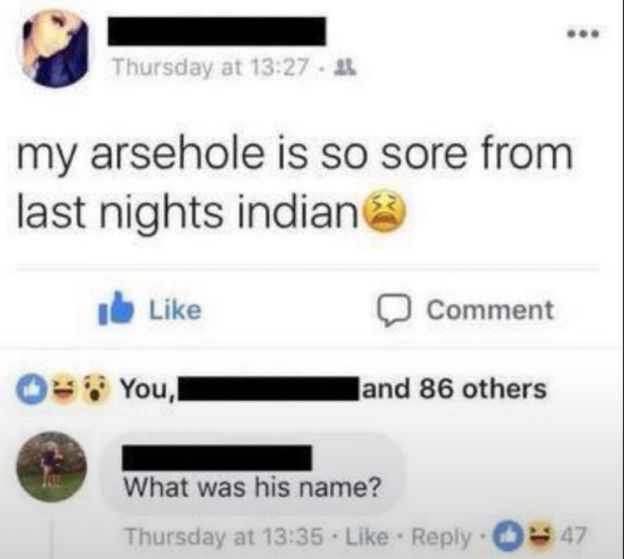Click the Comment button label
This screenshot has height=559, width=624.
coord(490,310)
